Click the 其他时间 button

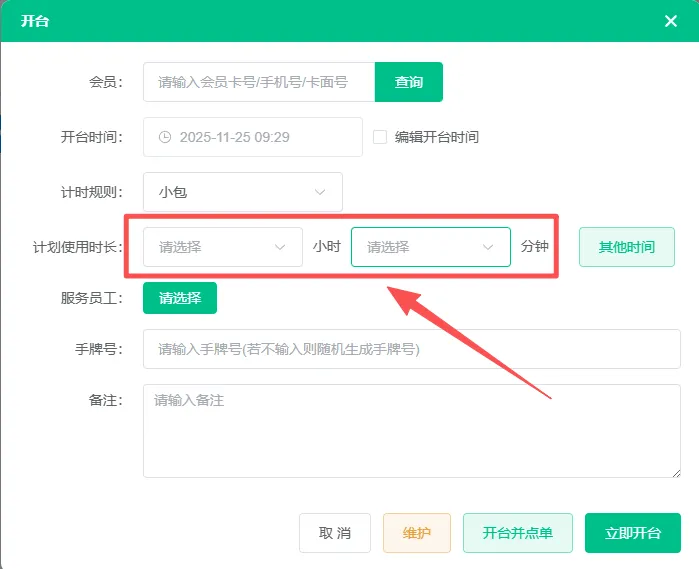[627, 247]
